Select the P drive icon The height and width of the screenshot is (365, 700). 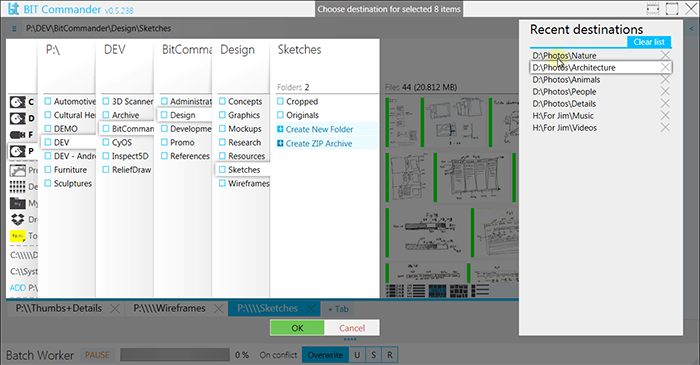click(x=17, y=151)
